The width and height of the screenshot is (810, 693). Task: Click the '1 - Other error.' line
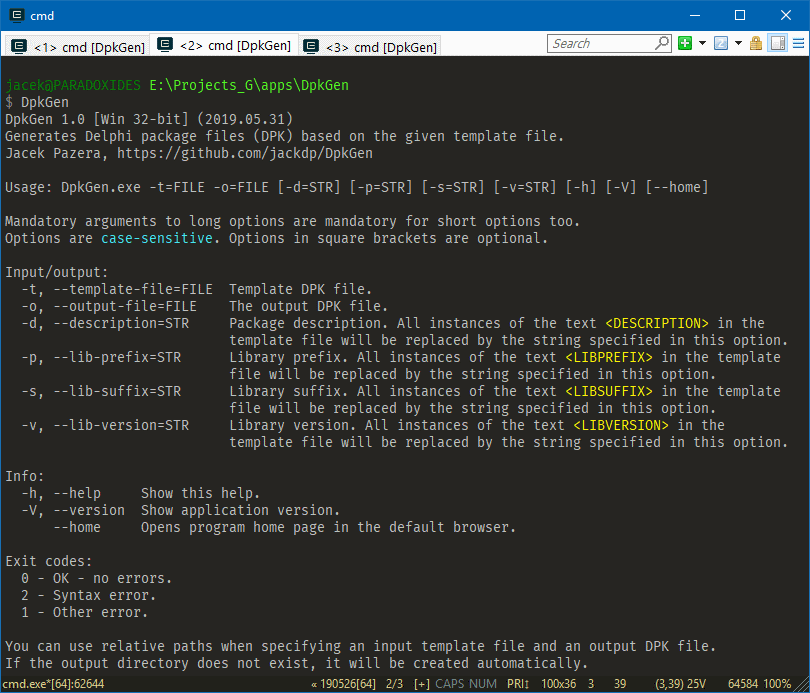click(85, 612)
